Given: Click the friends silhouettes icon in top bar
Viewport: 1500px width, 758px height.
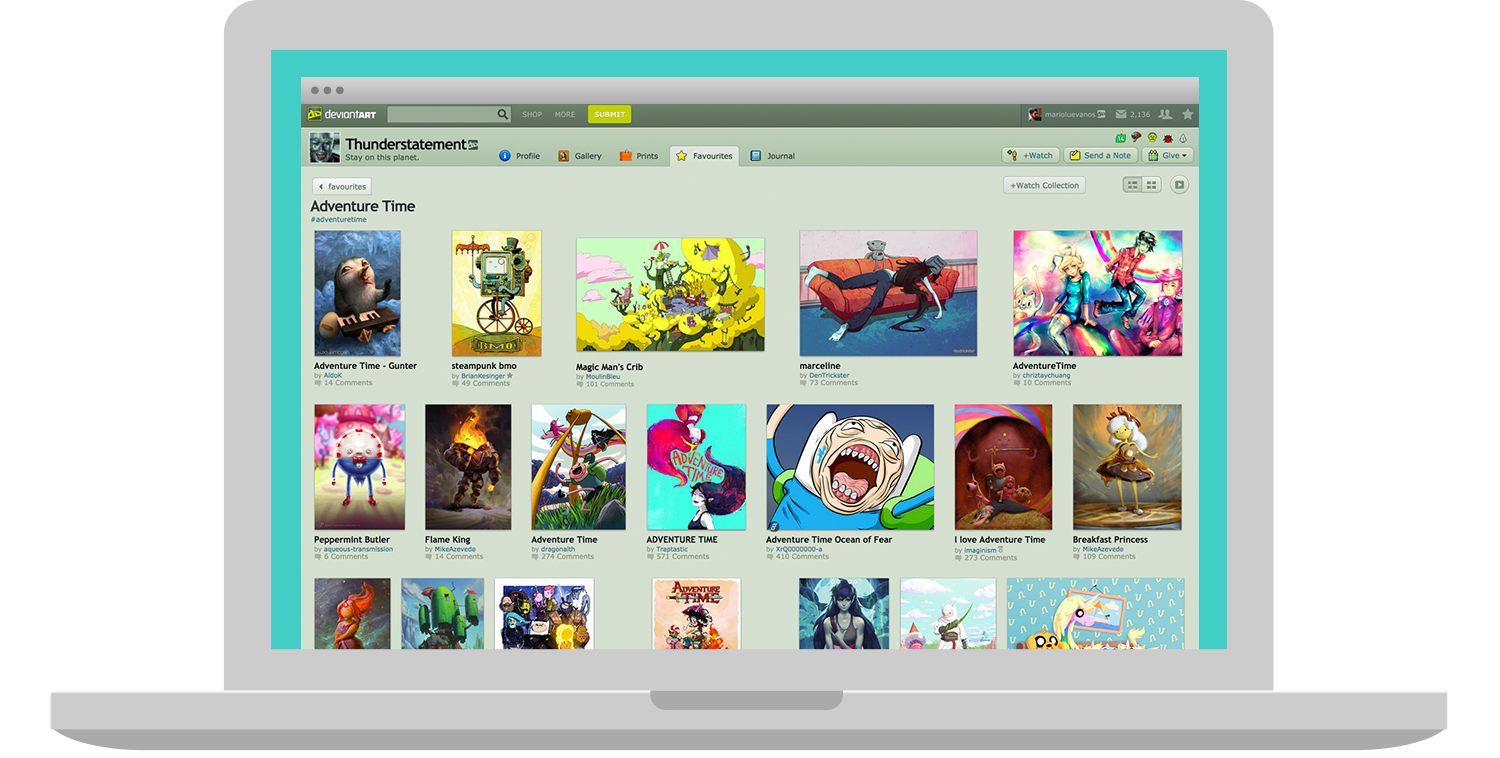Looking at the screenshot, I should (1165, 114).
